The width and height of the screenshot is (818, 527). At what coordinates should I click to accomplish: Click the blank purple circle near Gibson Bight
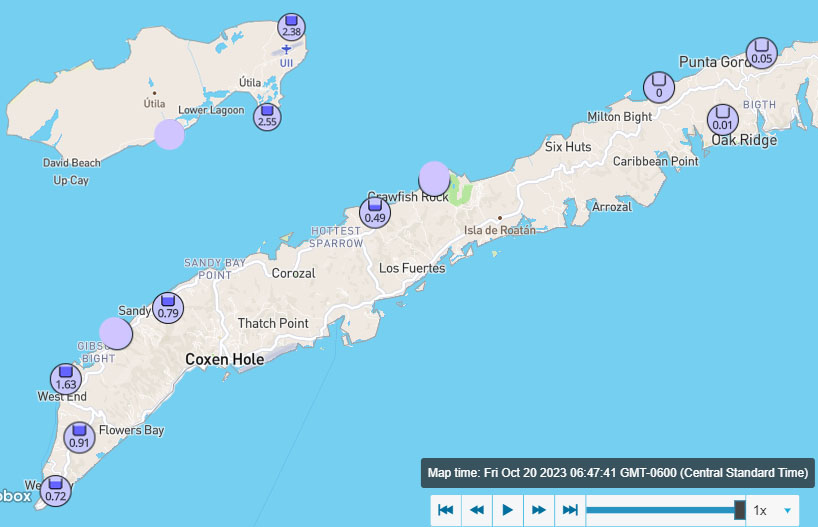click(116, 333)
